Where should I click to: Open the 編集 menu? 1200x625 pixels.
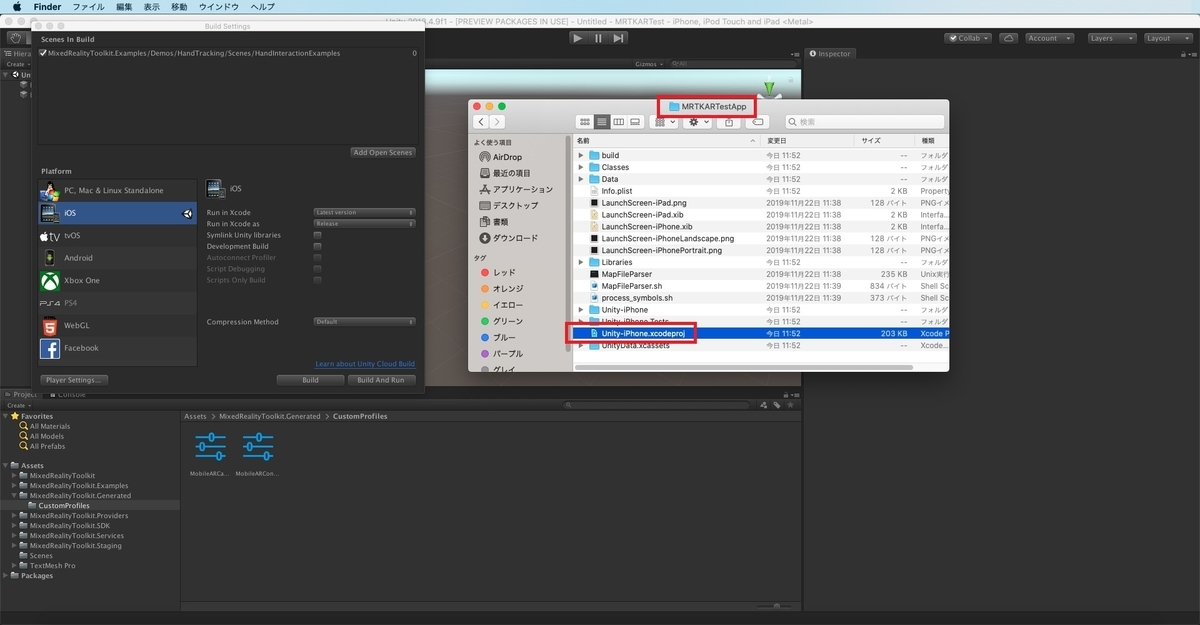(x=124, y=6)
